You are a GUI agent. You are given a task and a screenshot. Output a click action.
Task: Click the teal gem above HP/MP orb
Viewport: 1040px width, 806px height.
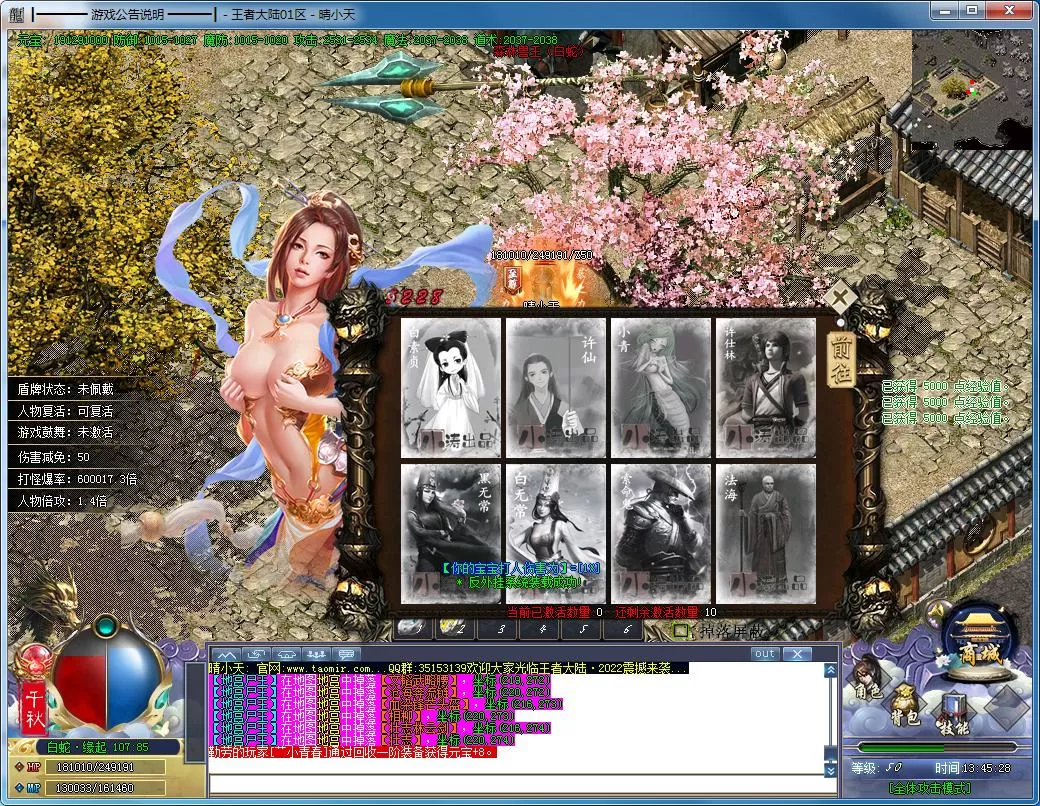105,626
